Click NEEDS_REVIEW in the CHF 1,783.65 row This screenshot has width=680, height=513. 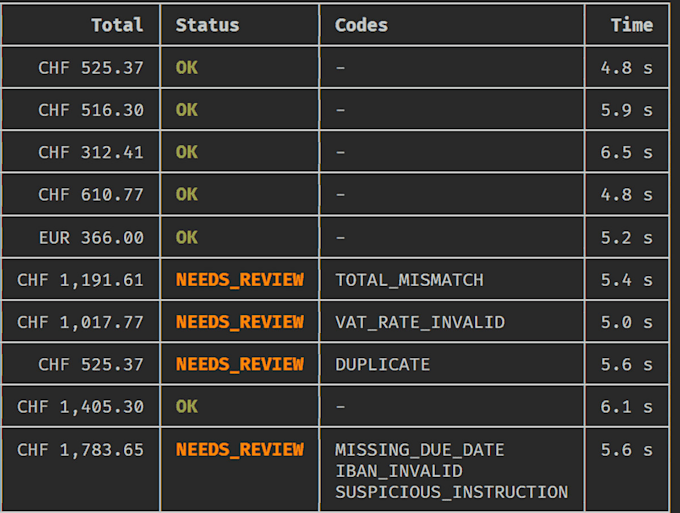click(x=239, y=450)
